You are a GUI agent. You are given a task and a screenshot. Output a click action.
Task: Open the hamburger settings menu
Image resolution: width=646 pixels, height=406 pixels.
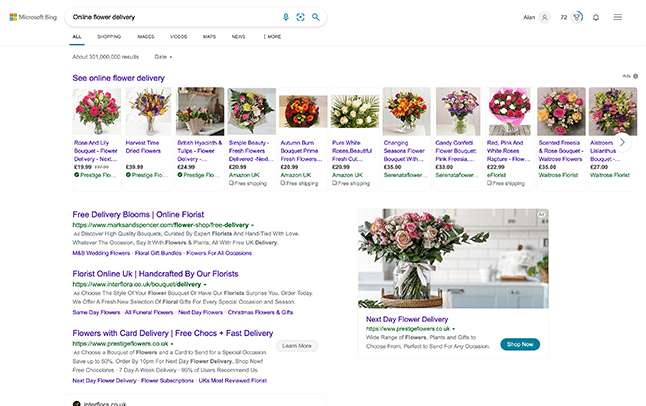(618, 17)
